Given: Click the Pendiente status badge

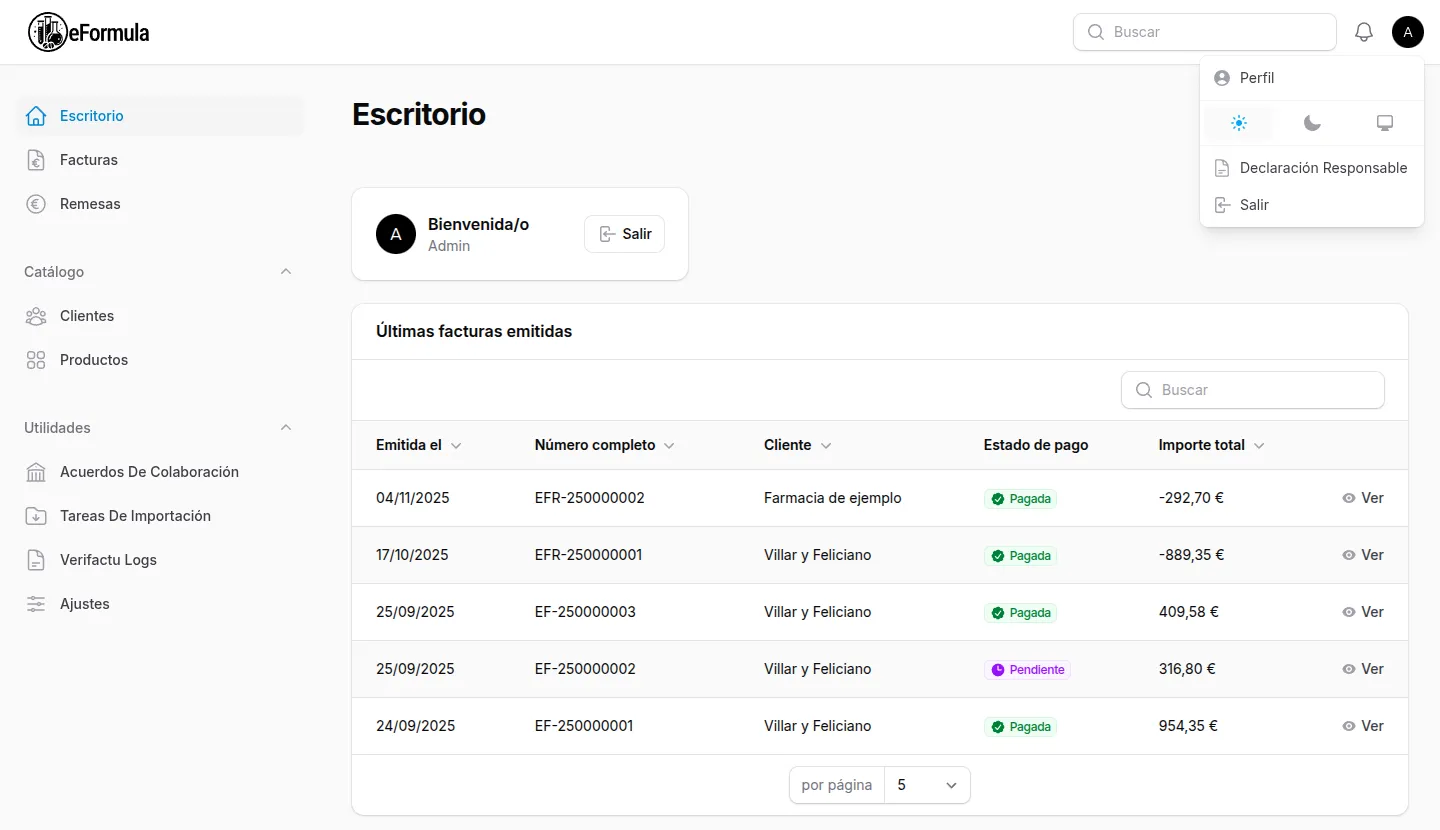Looking at the screenshot, I should click(x=1027, y=670).
